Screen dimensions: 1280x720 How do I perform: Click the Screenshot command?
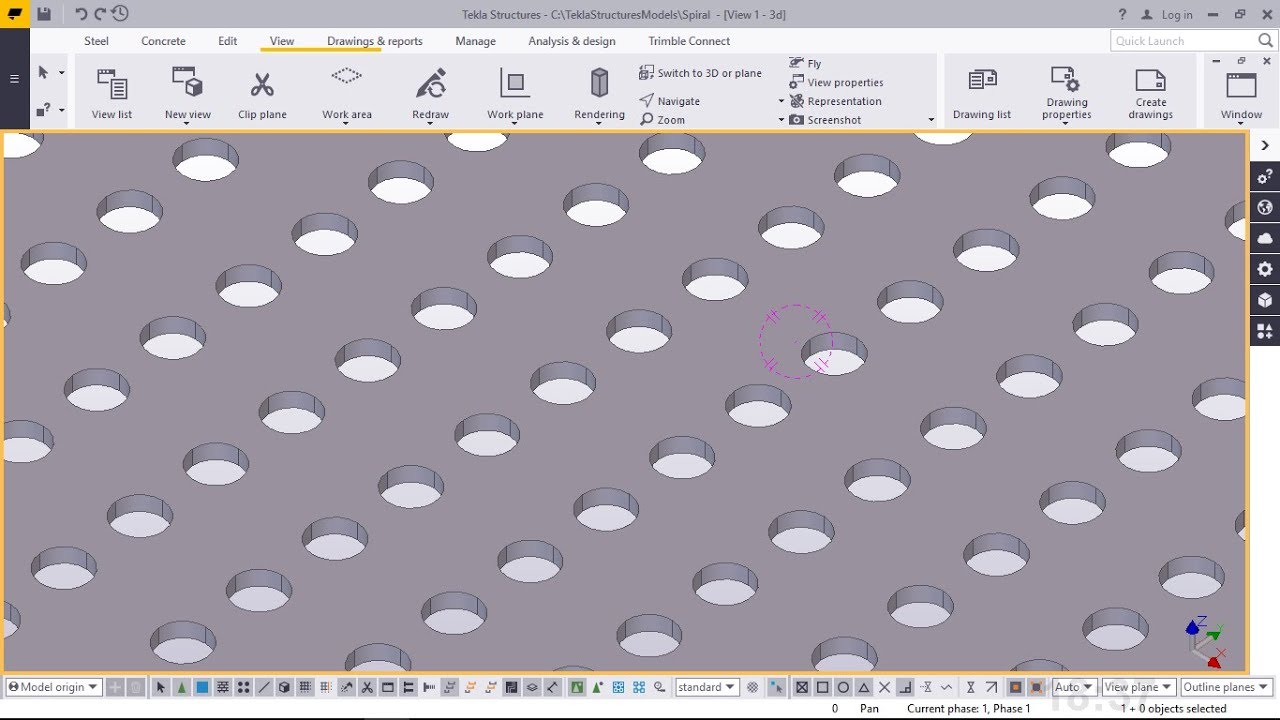click(825, 120)
